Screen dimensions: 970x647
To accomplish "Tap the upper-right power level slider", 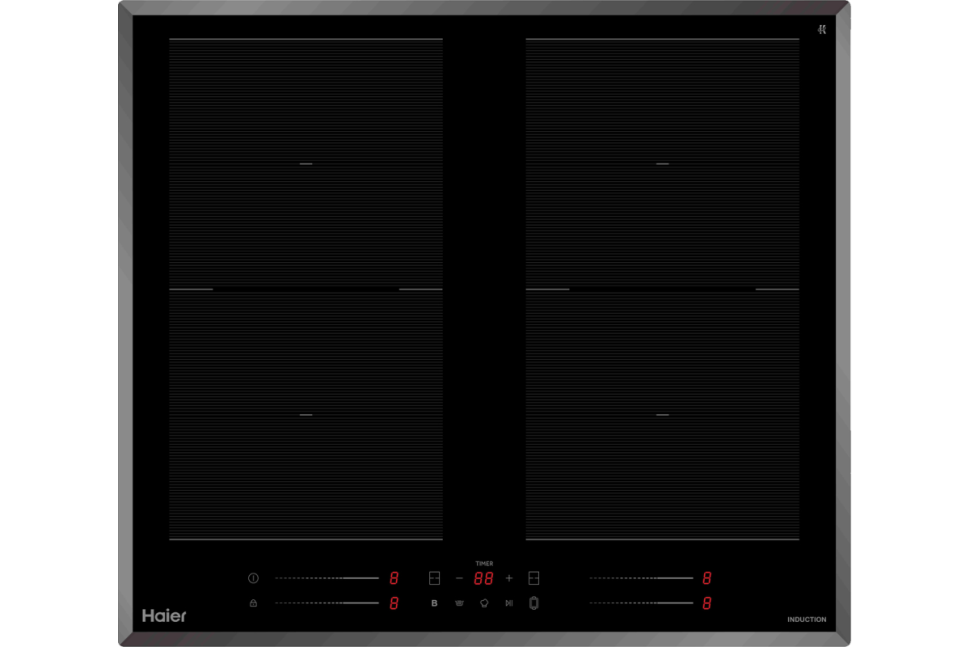I will click(x=641, y=578).
